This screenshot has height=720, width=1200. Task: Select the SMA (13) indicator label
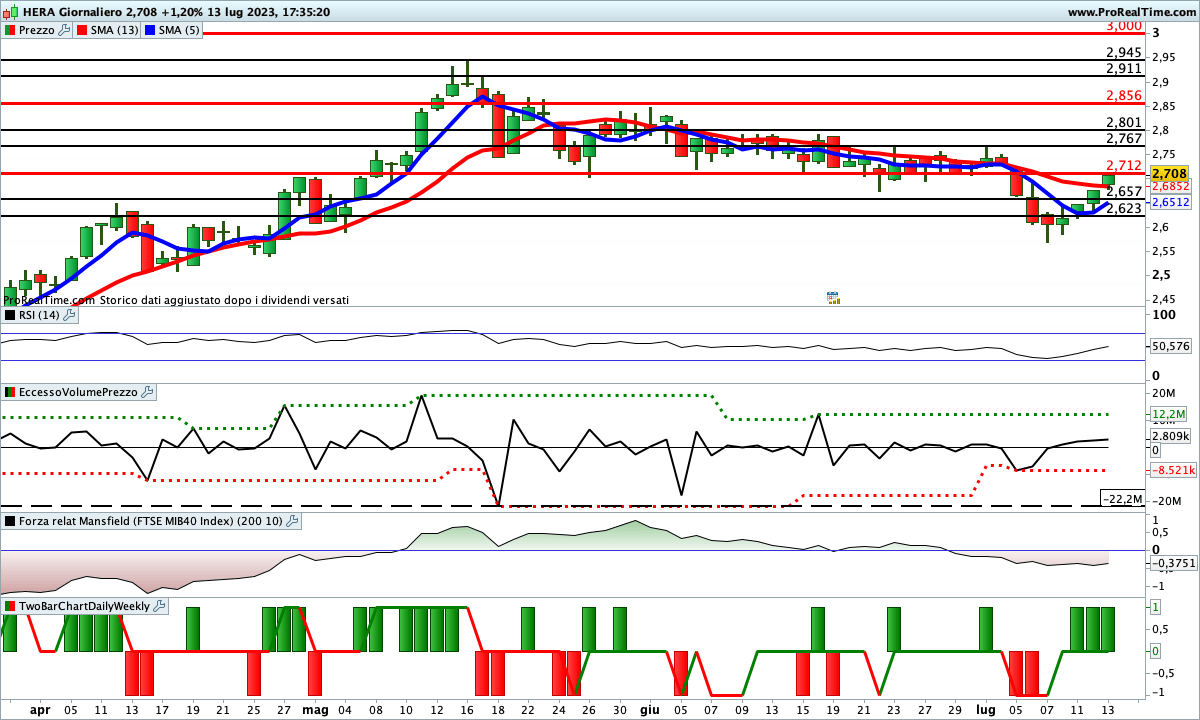(115, 30)
